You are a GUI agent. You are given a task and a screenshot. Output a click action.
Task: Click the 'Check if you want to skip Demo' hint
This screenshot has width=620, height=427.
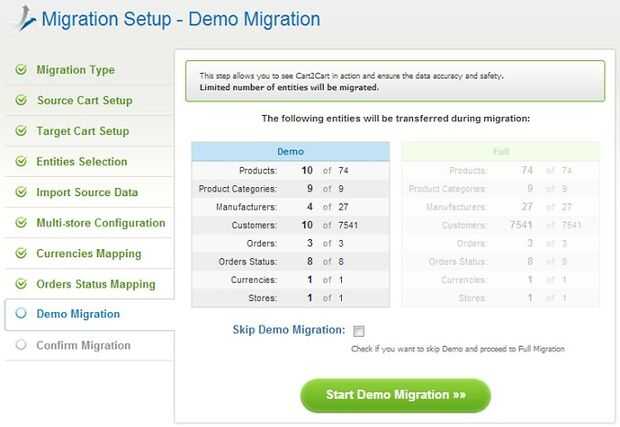click(457, 349)
